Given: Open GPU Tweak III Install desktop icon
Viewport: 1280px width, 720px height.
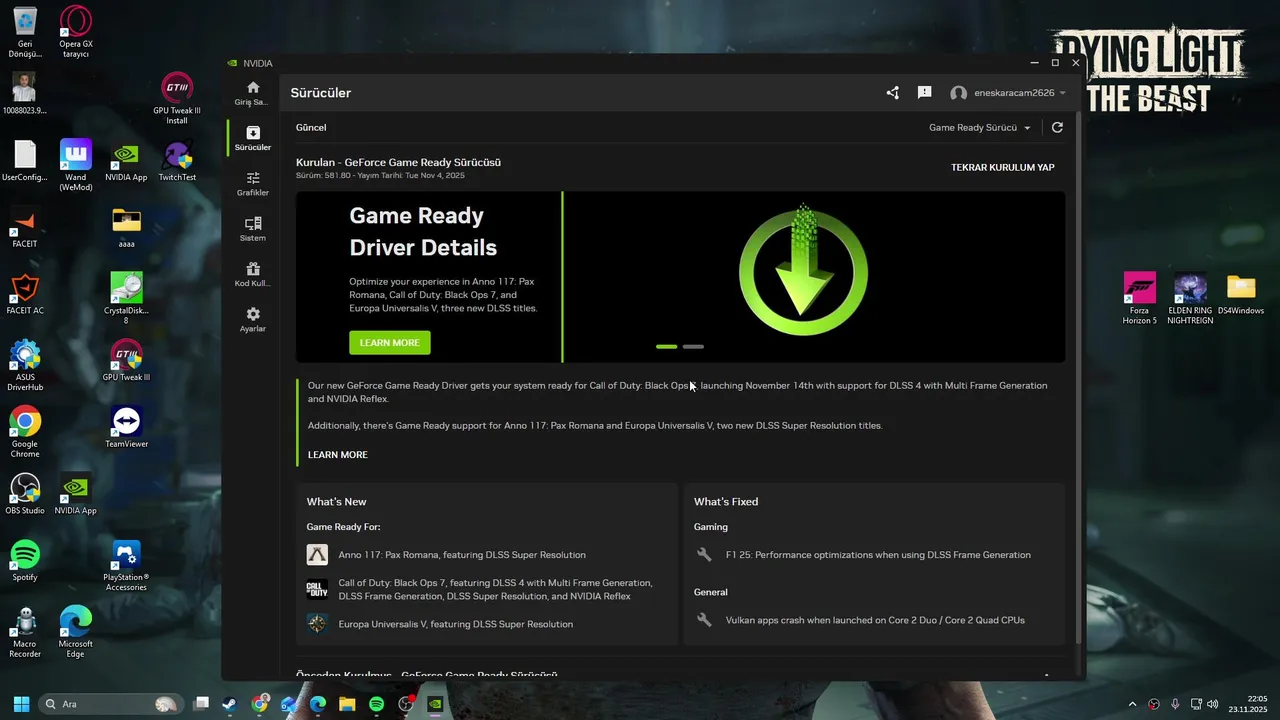Looking at the screenshot, I should click(177, 98).
